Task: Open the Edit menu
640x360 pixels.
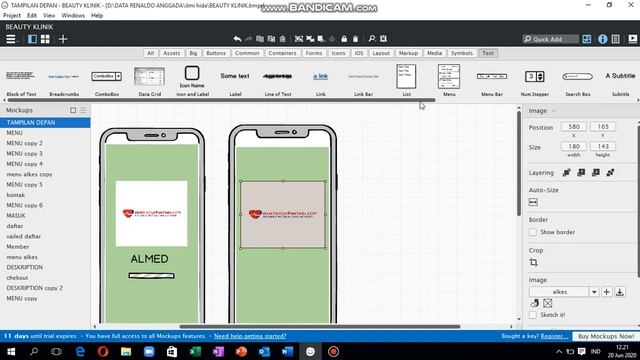Action: click(32, 16)
